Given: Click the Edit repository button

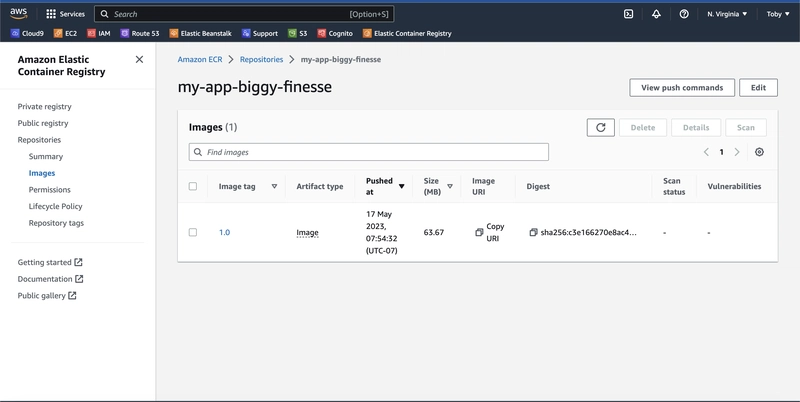Looking at the screenshot, I should pos(758,88).
